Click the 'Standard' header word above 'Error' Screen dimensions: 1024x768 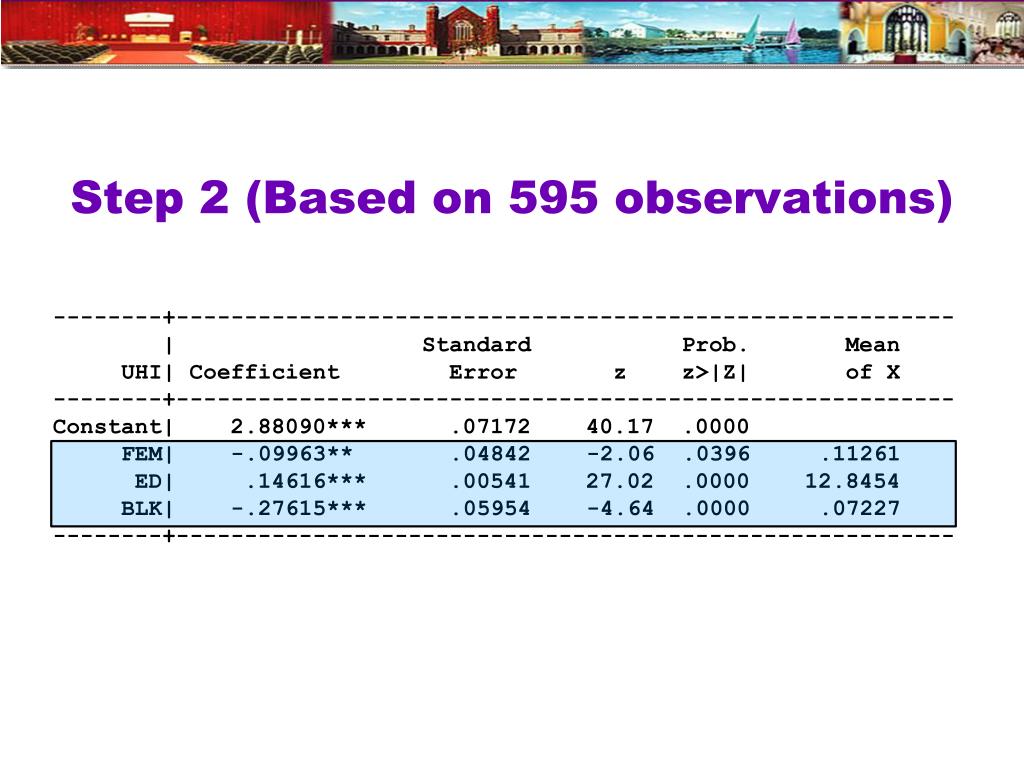point(477,345)
